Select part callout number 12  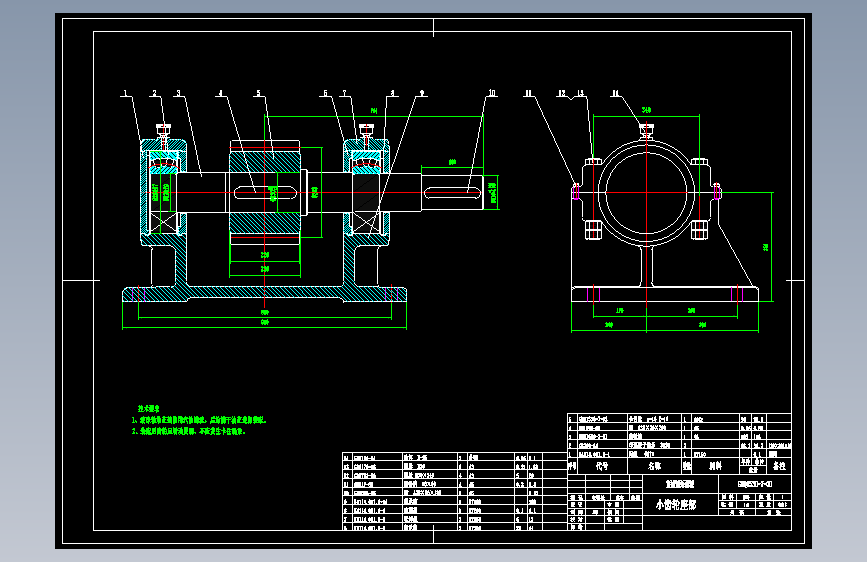click(x=562, y=93)
